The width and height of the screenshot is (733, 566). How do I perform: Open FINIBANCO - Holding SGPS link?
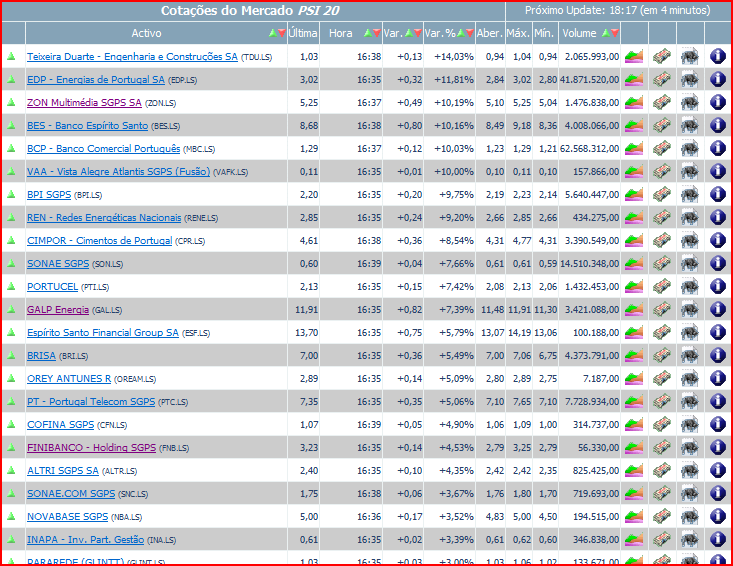(x=91, y=448)
